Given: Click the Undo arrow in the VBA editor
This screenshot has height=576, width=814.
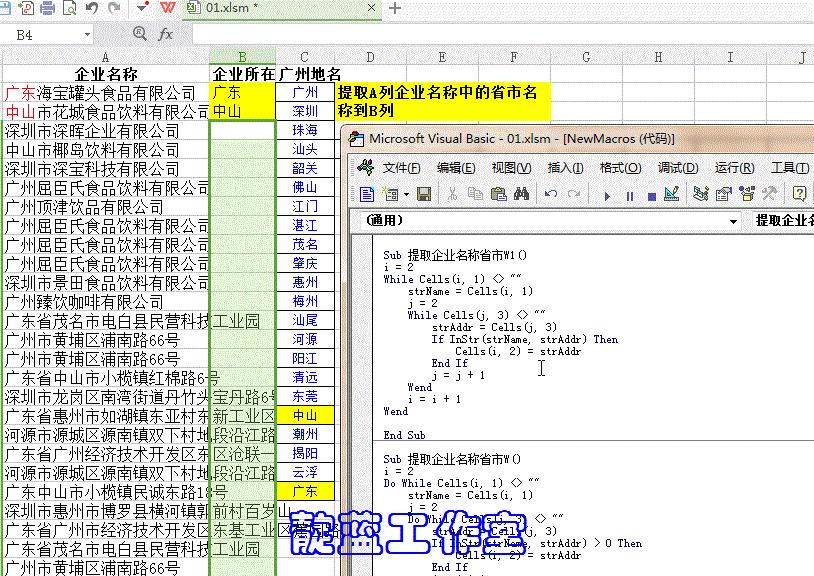Looking at the screenshot, I should click(548, 191).
